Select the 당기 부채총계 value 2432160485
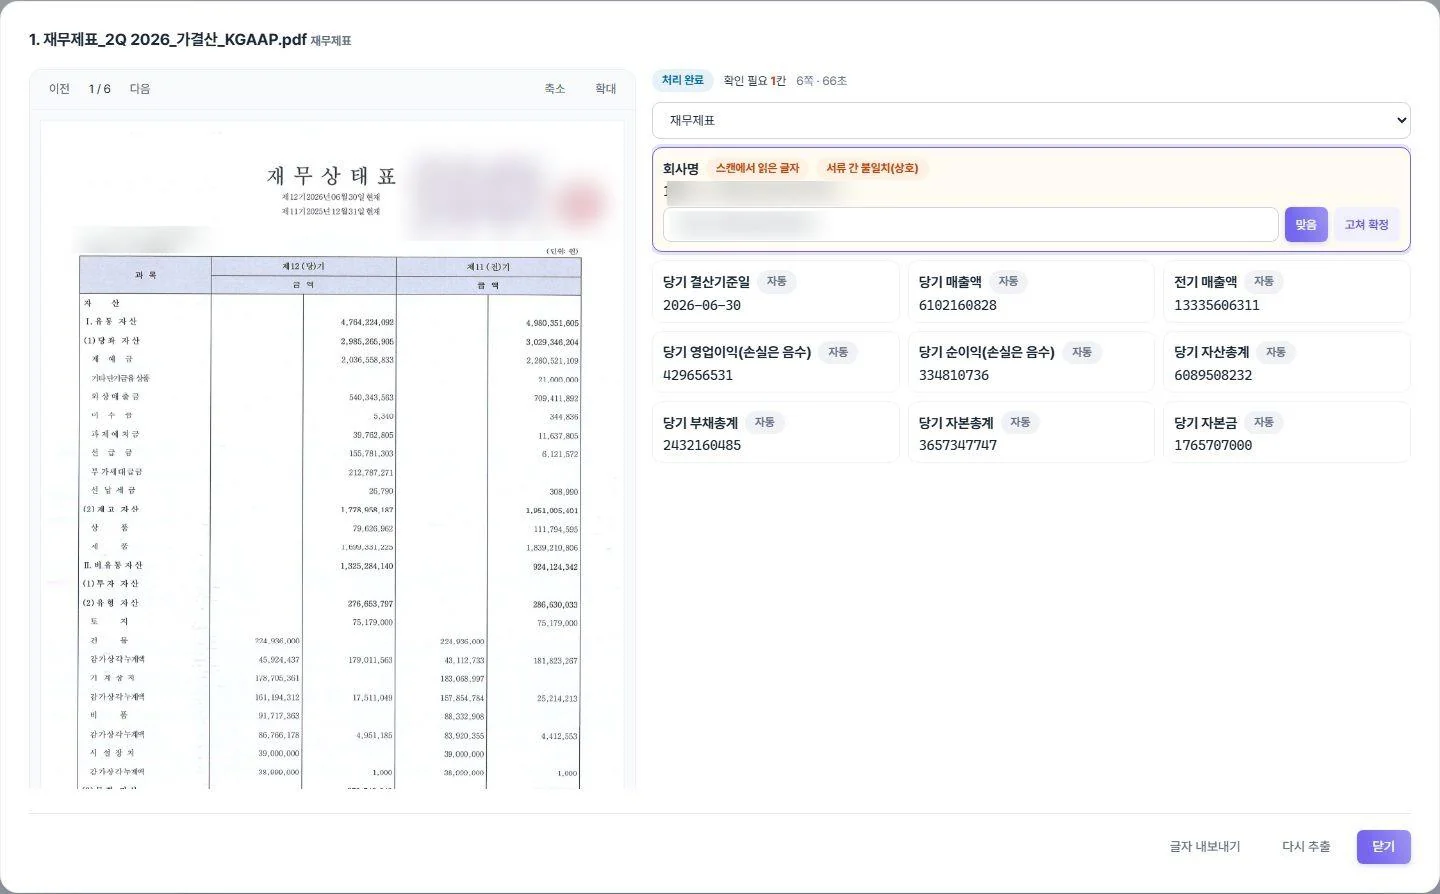Screen dimensions: 1440x894 [x=702, y=445]
